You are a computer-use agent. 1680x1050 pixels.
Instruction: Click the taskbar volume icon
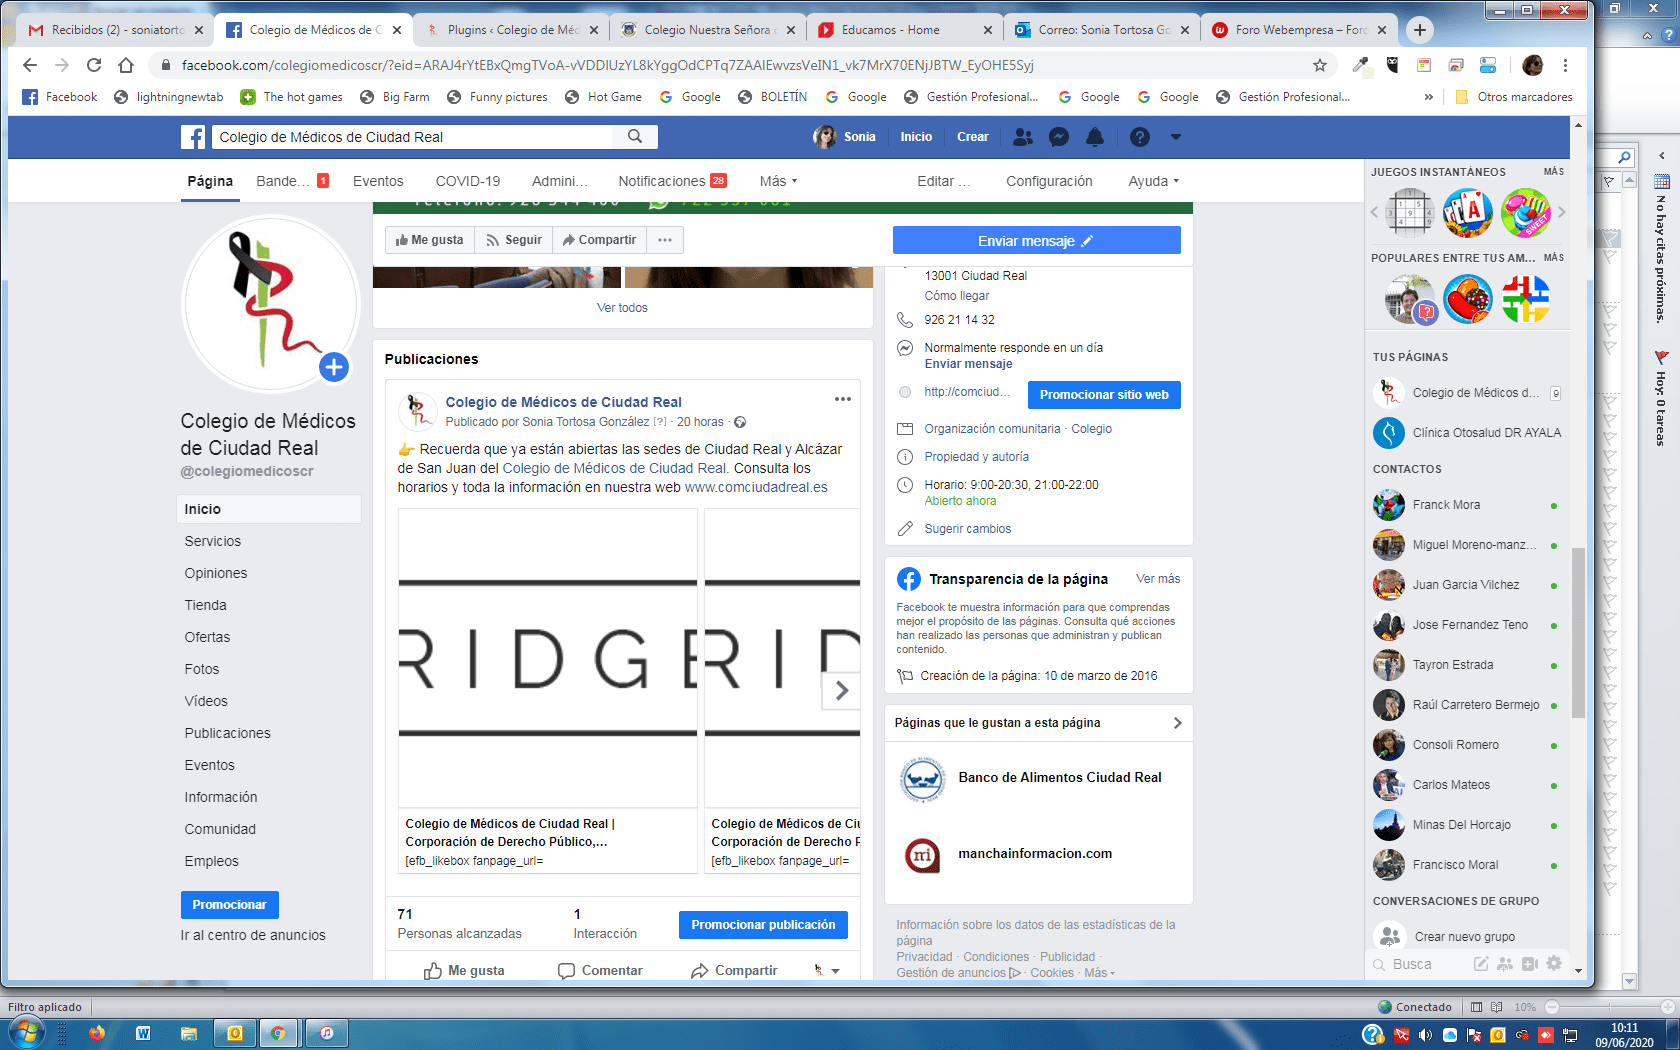point(1425,1035)
